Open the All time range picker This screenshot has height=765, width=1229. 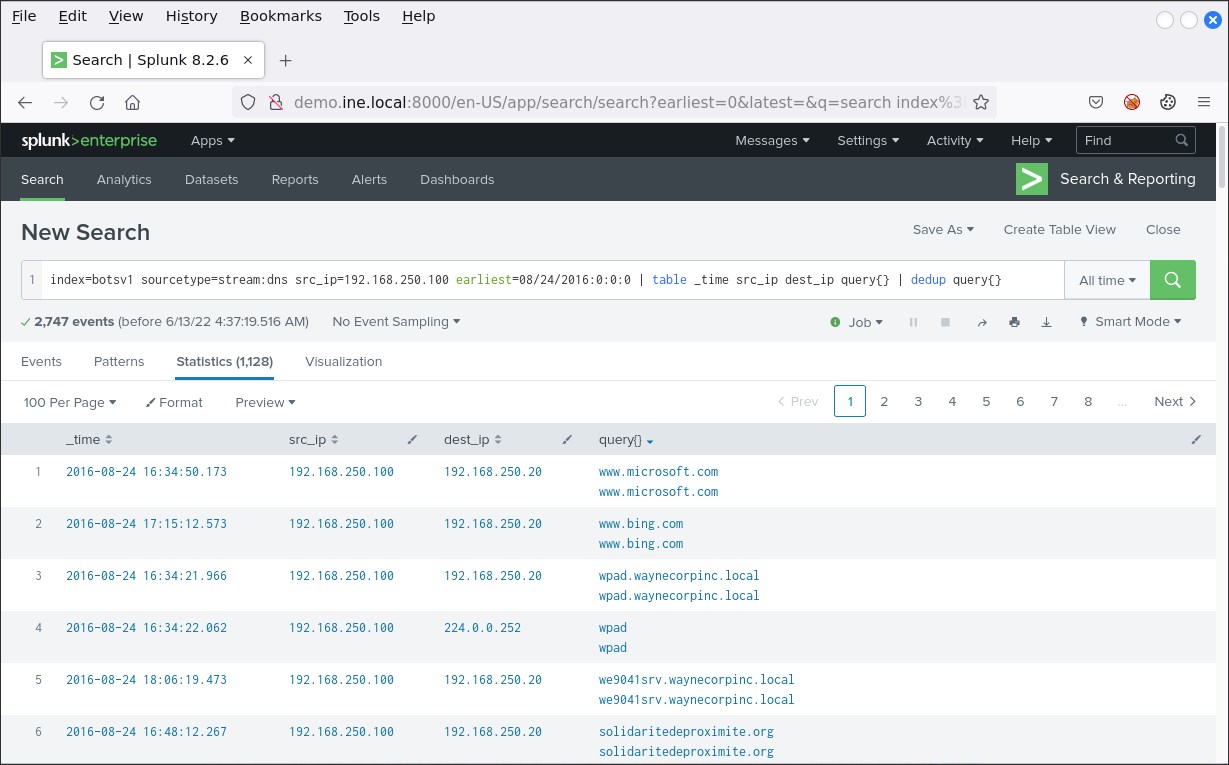point(1107,280)
